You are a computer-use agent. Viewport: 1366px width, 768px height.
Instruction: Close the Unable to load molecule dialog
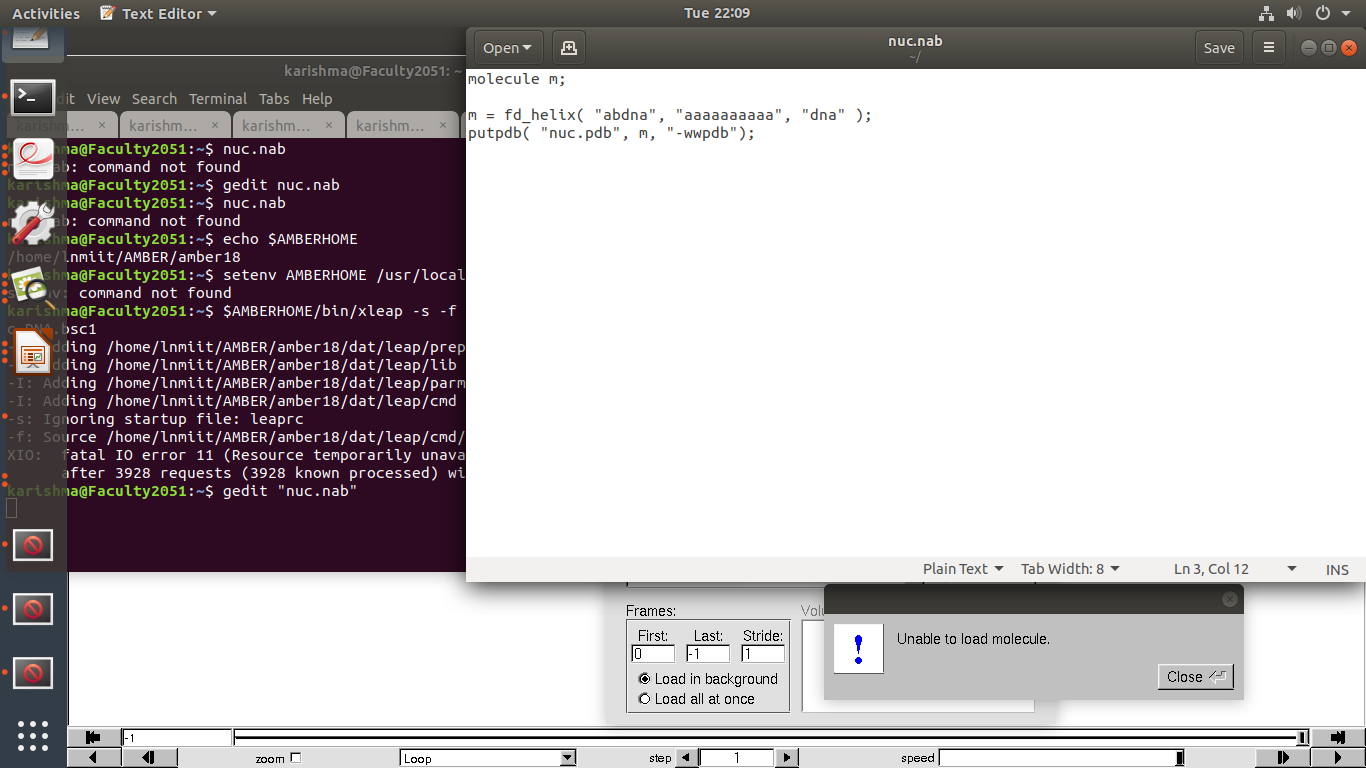pos(1195,677)
